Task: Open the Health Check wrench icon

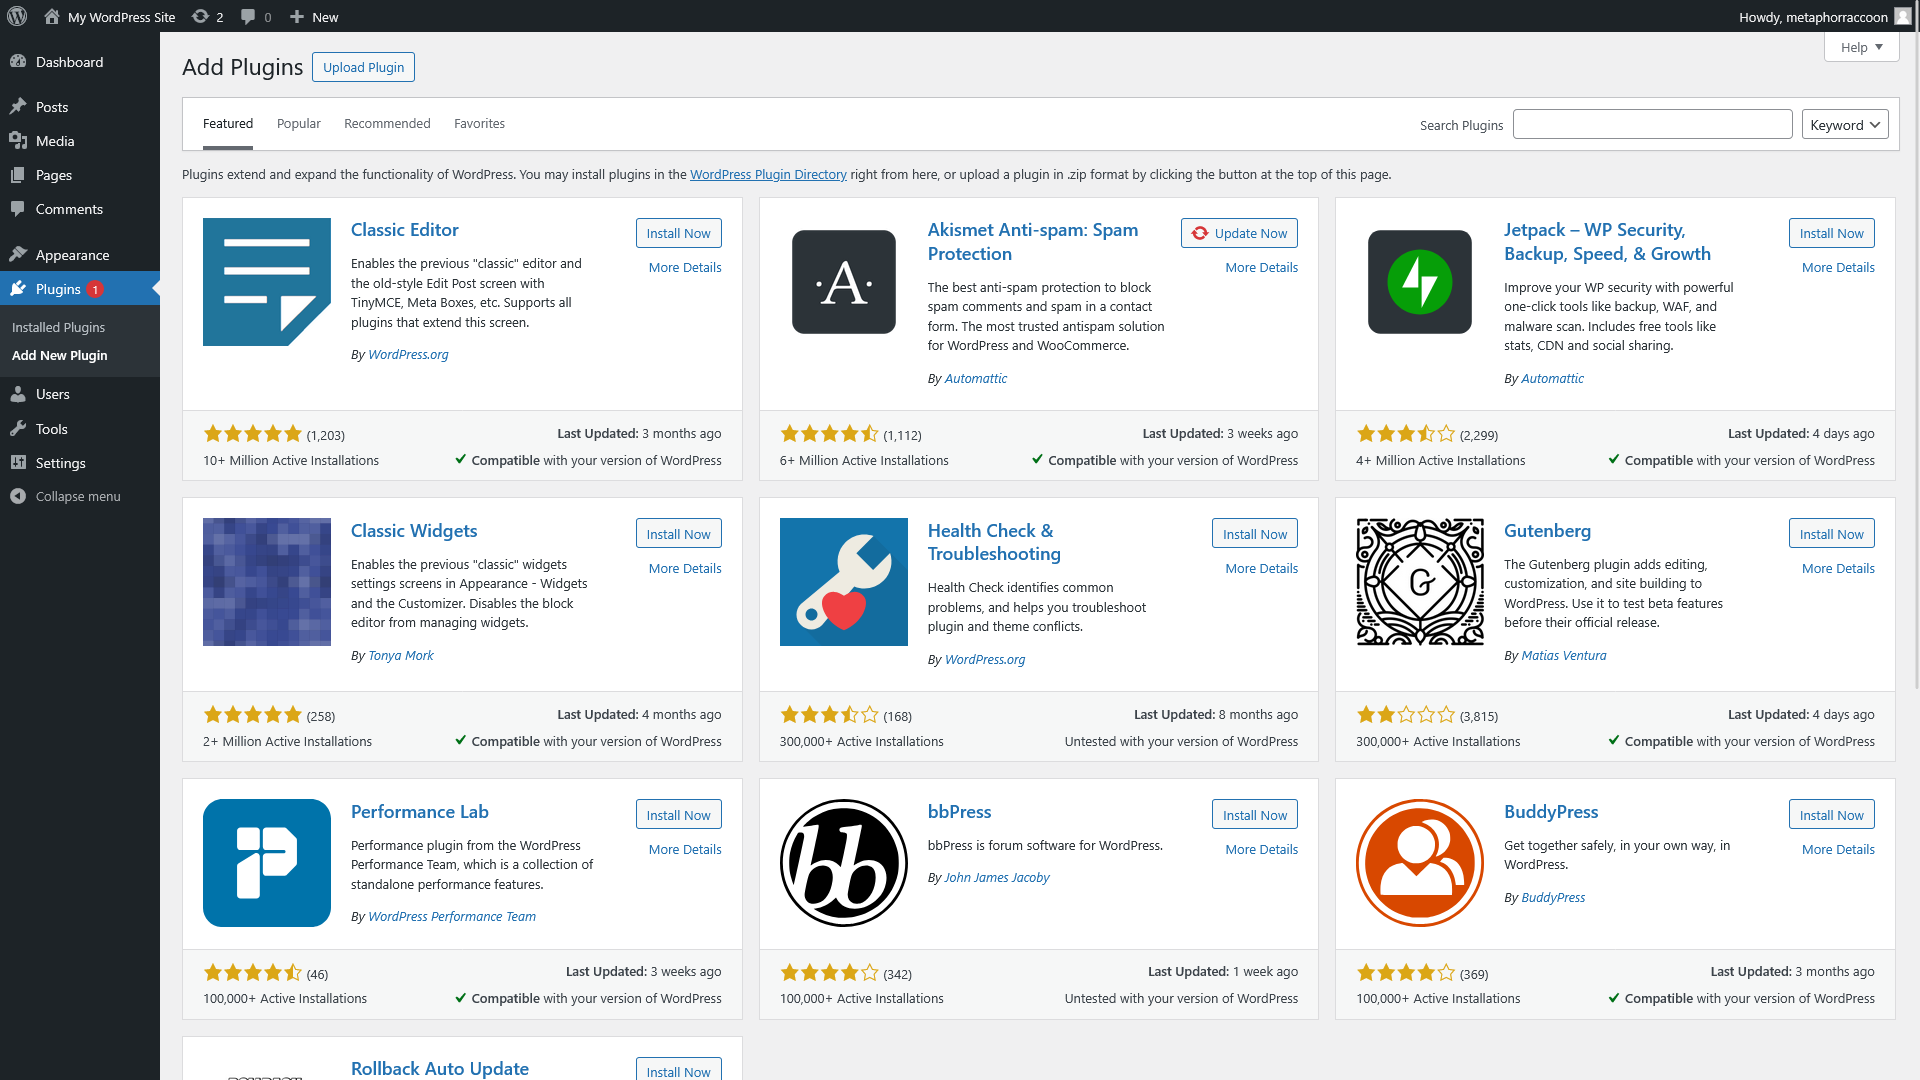Action: tap(843, 582)
